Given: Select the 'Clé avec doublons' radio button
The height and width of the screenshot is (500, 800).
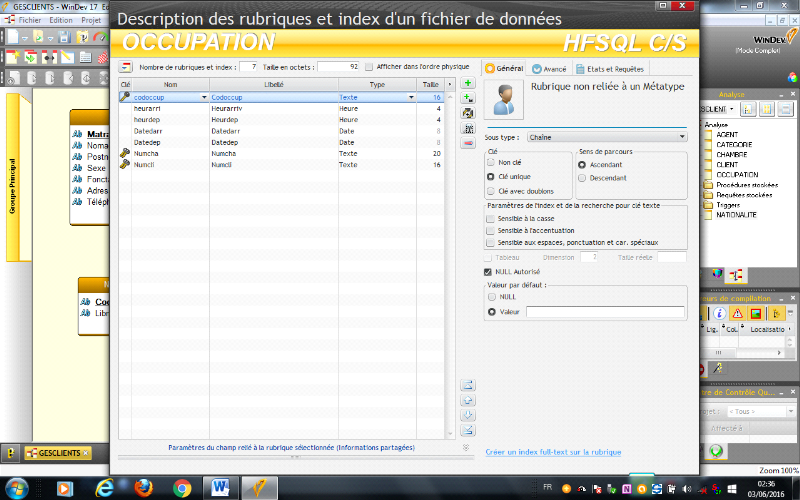Looking at the screenshot, I should [x=490, y=190].
